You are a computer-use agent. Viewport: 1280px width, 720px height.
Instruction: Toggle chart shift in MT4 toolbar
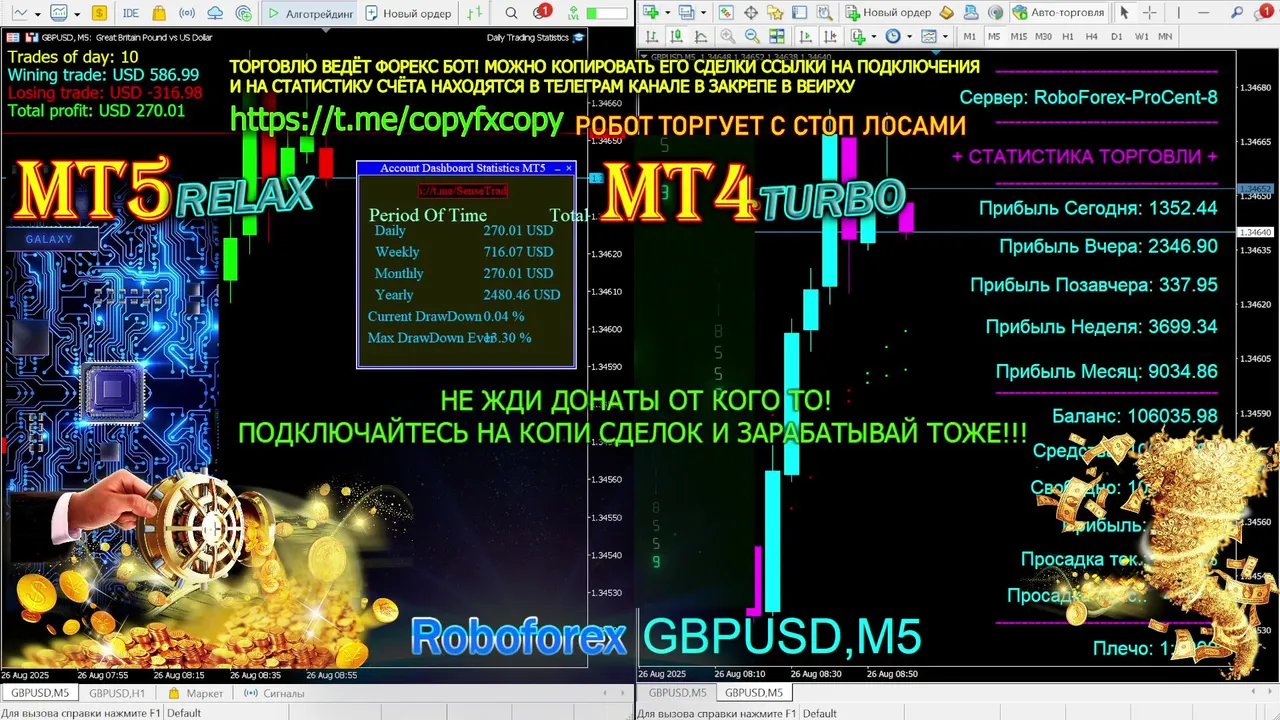point(830,36)
